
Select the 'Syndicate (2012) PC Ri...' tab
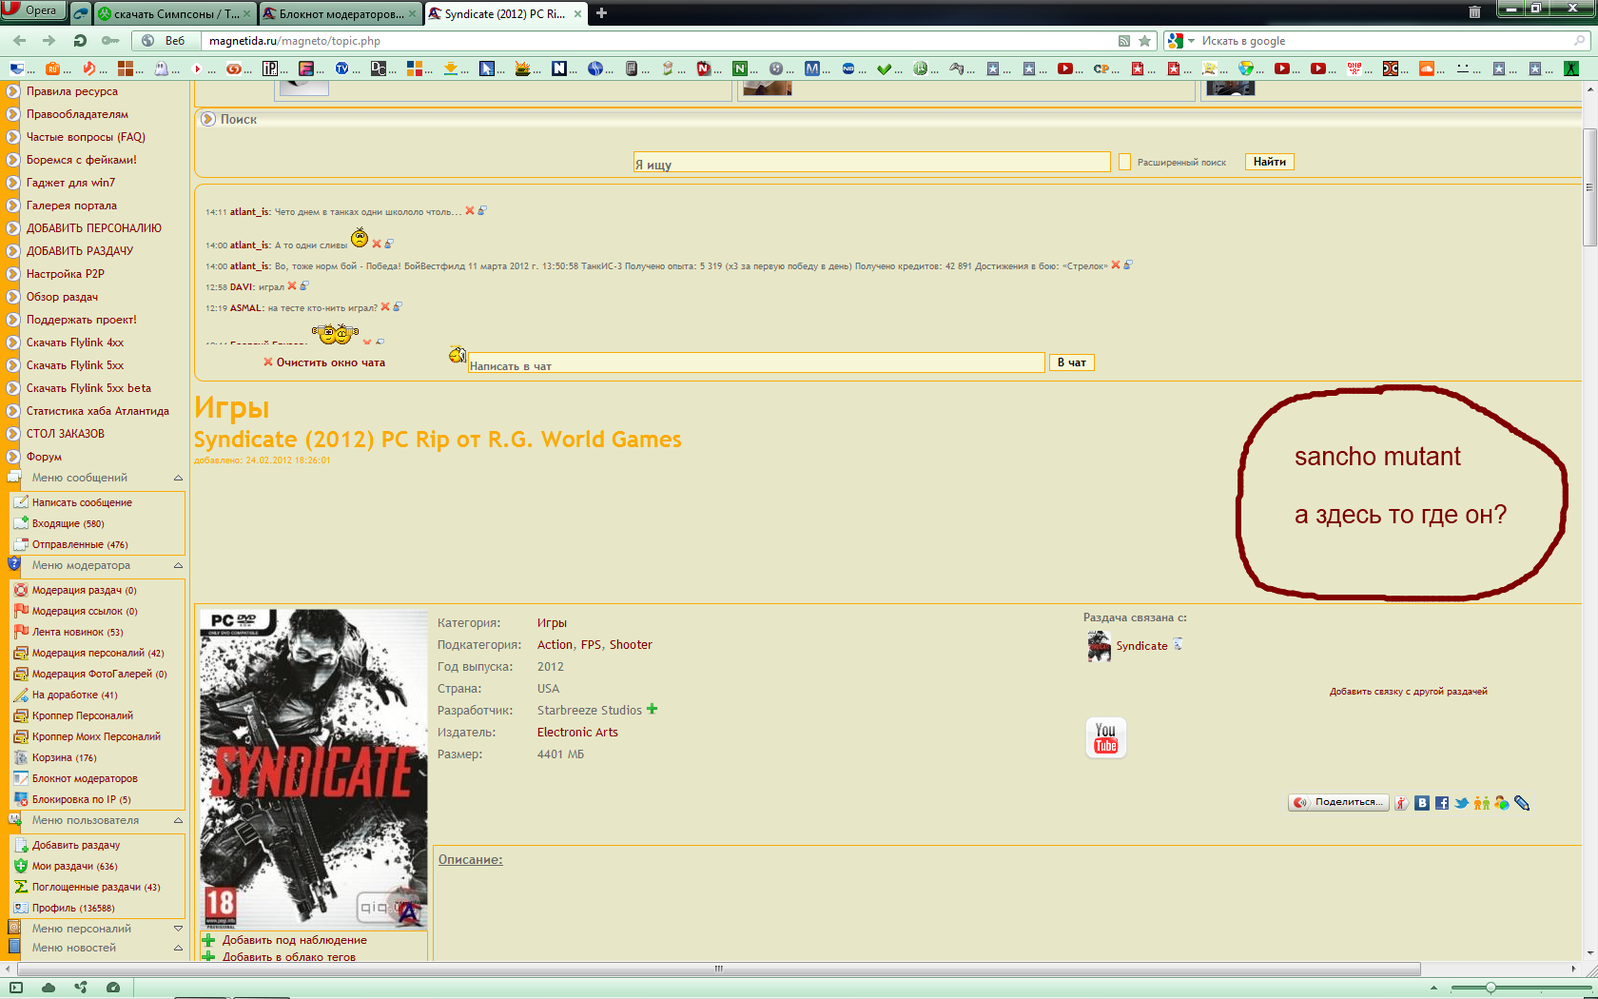(x=505, y=14)
